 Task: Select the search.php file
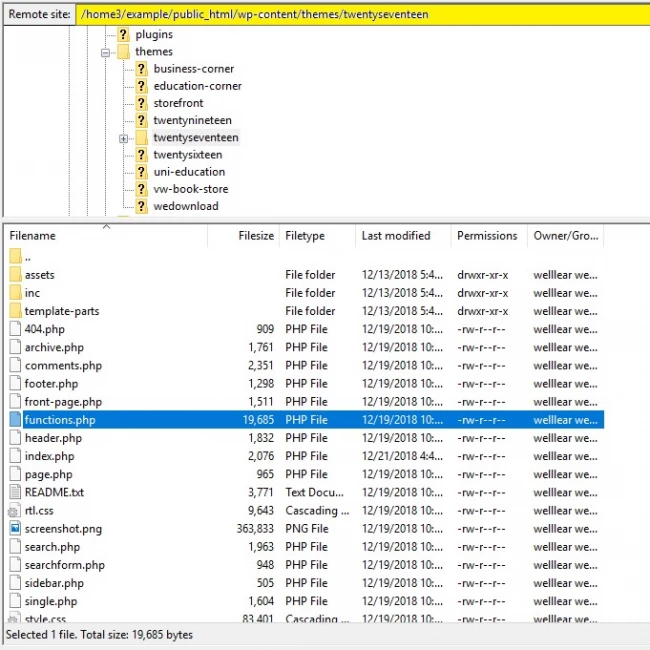[305, 547]
